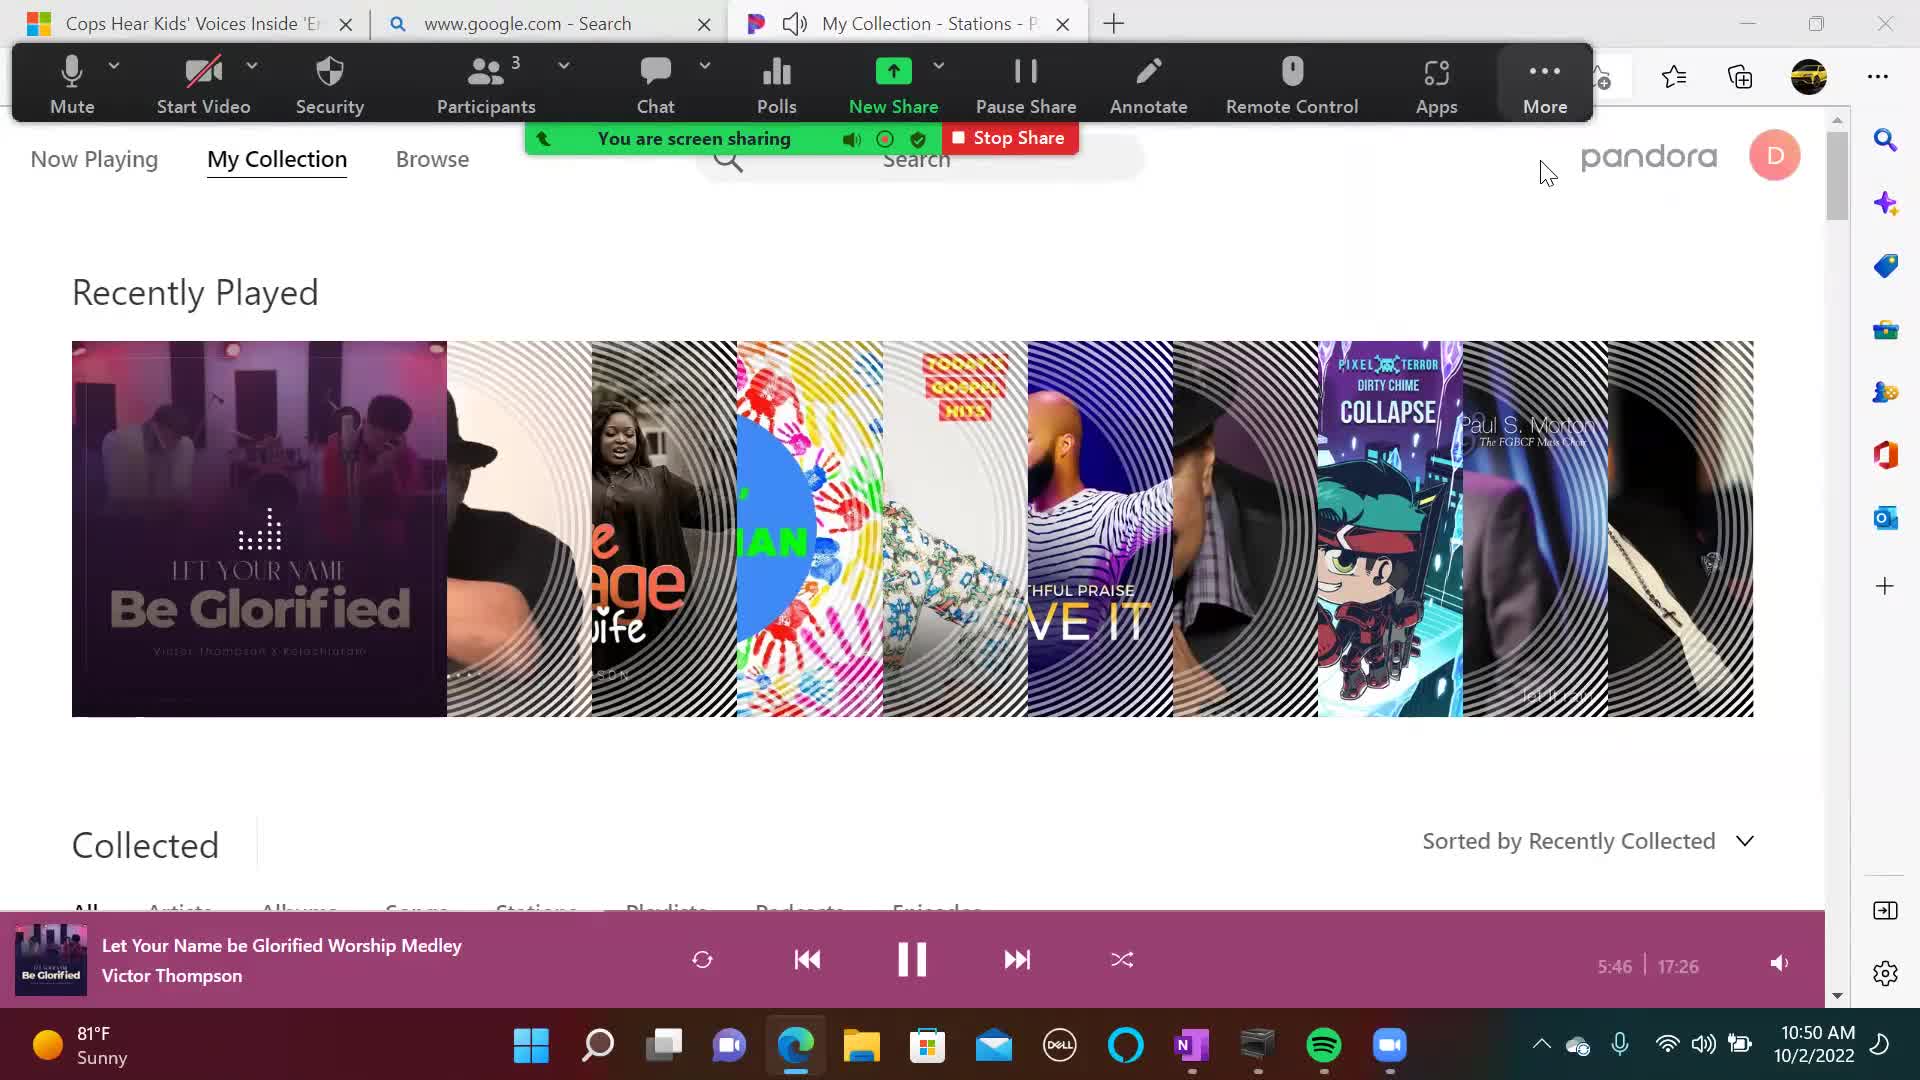This screenshot has height=1080, width=1920.
Task: Click the replay track icon
Action: (x=702, y=960)
